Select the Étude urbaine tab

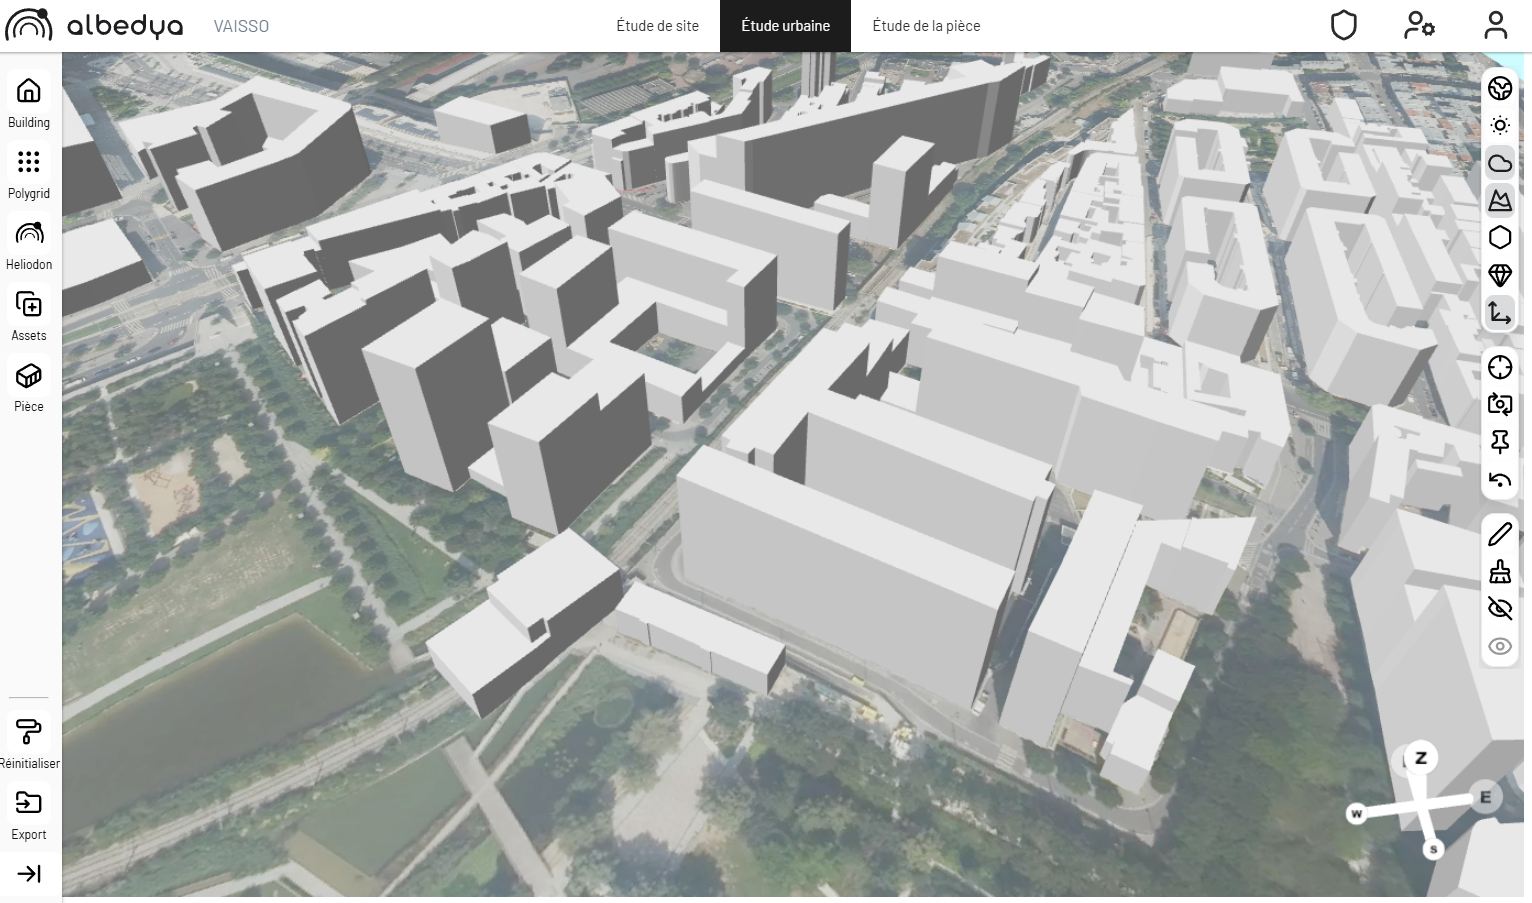[x=785, y=26]
